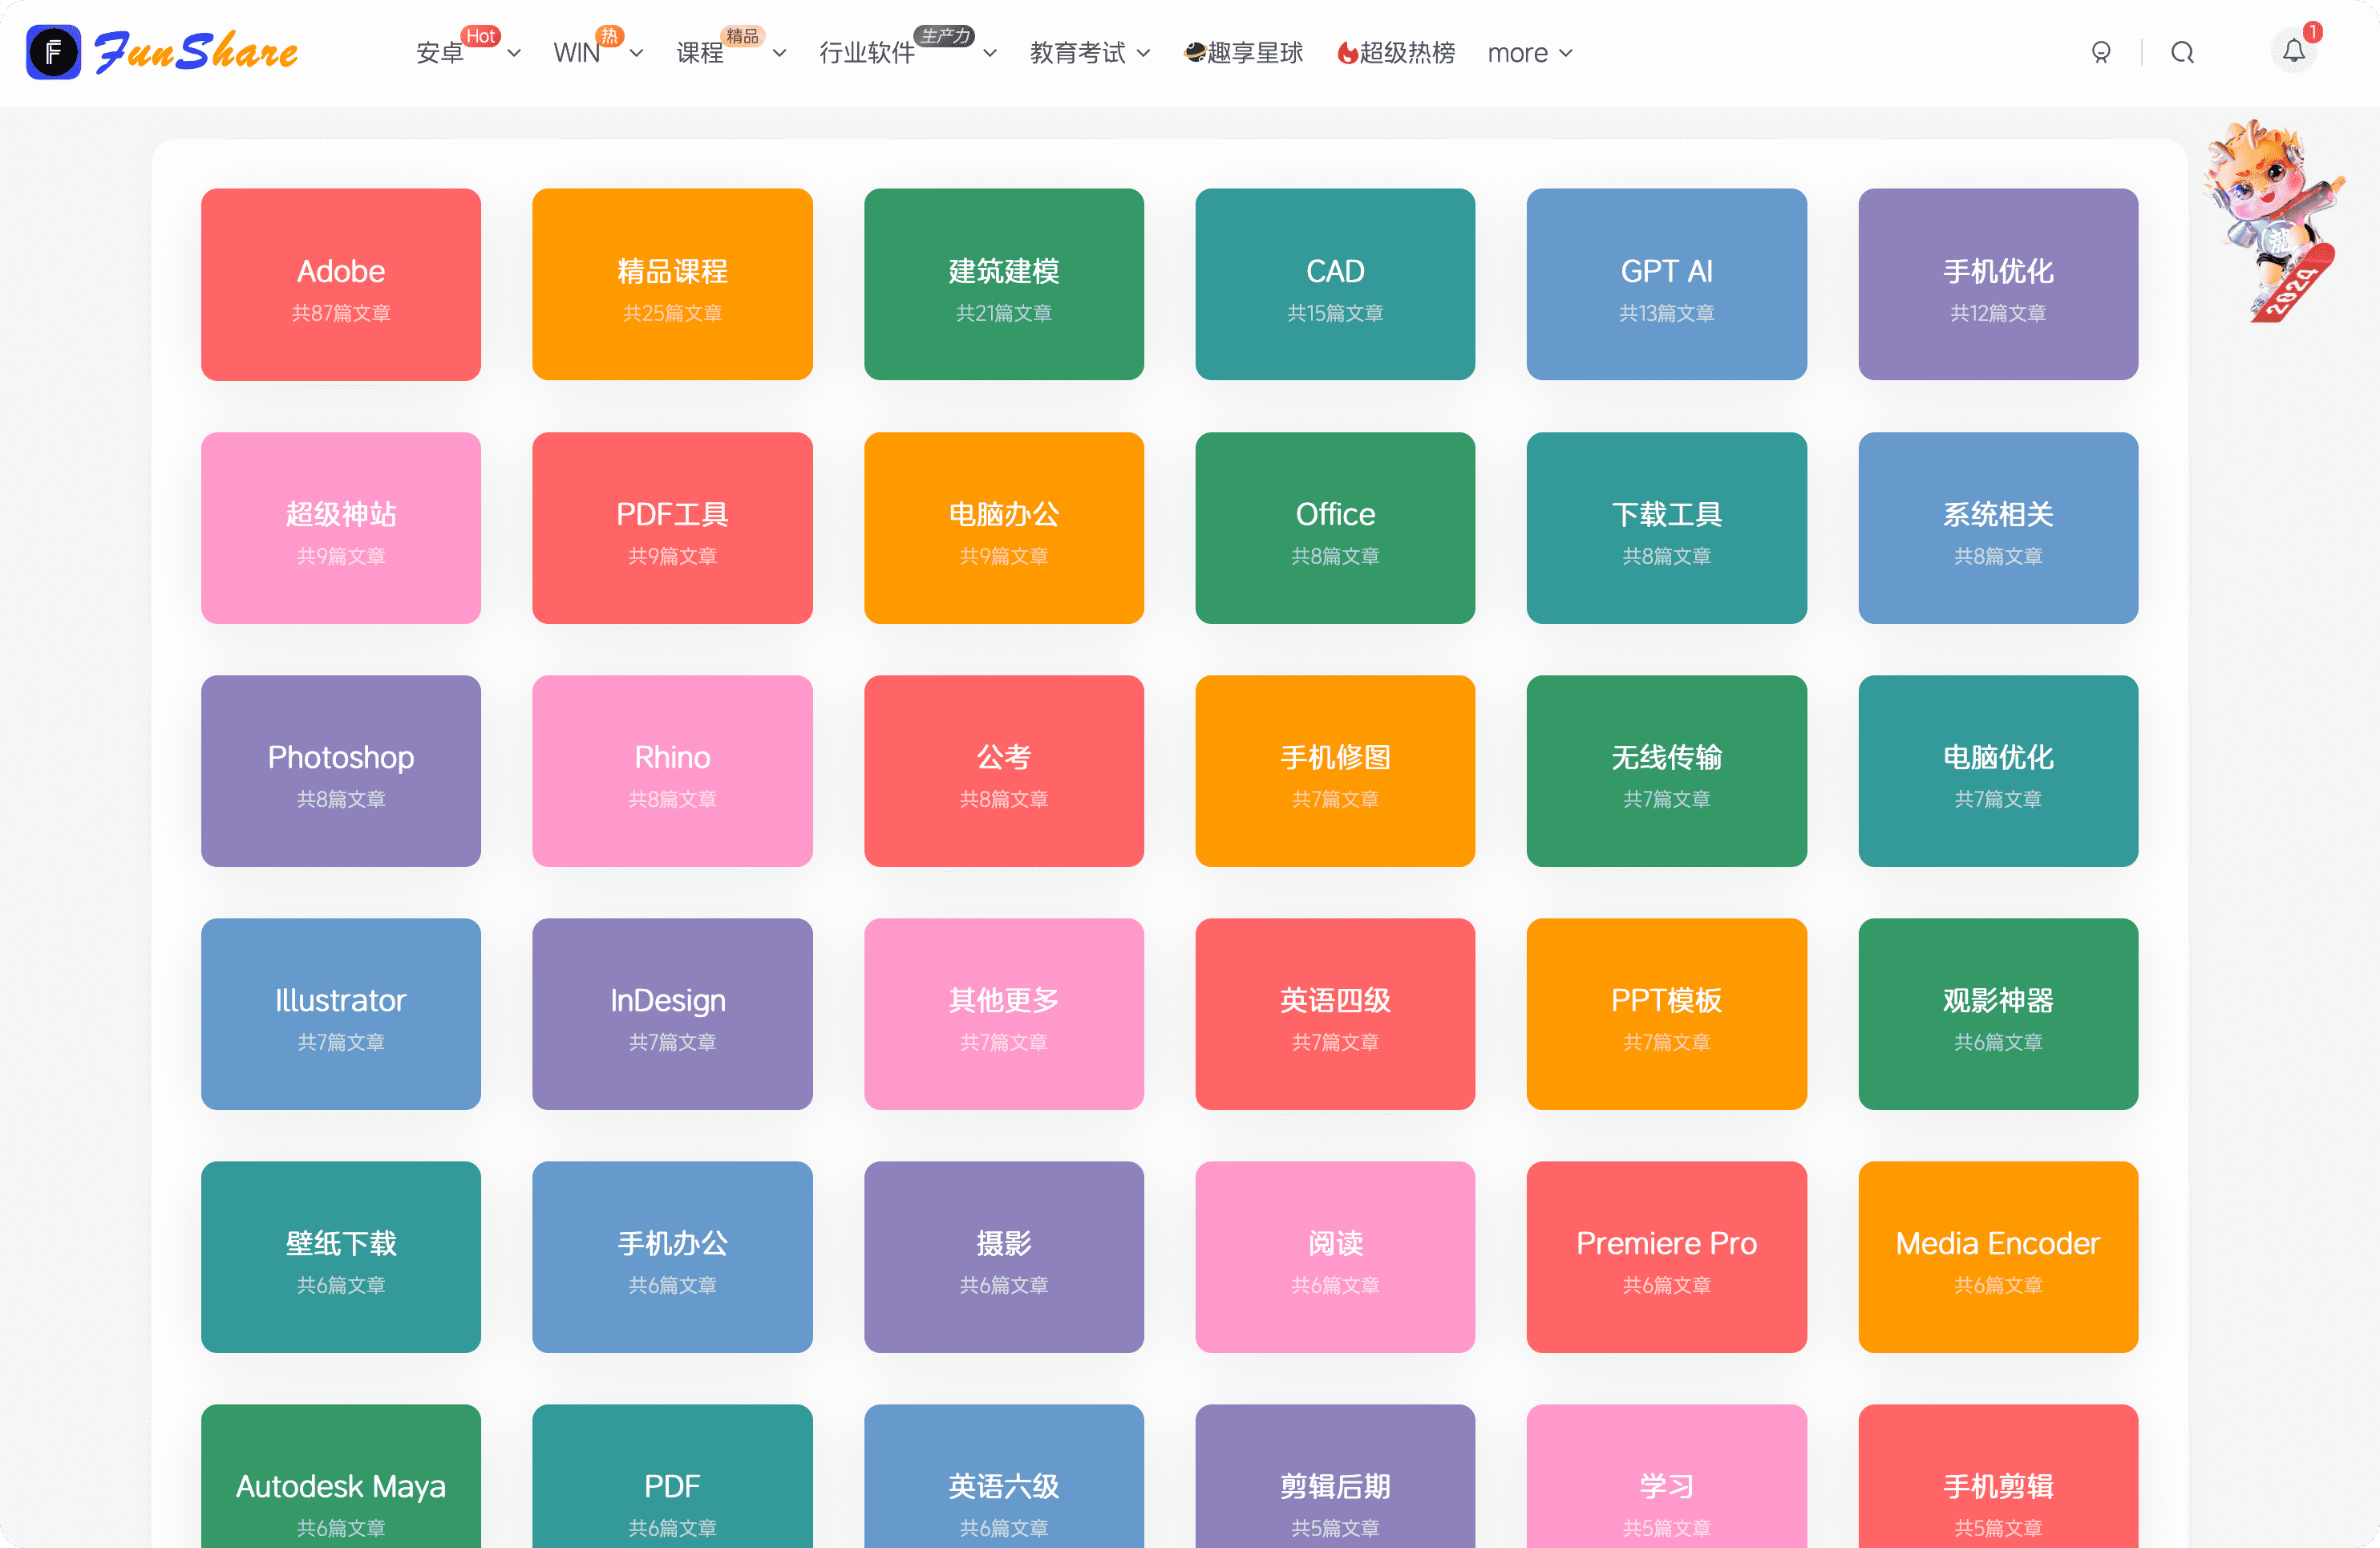
Task: Choose the teal PDF tile
Action: click(672, 1476)
